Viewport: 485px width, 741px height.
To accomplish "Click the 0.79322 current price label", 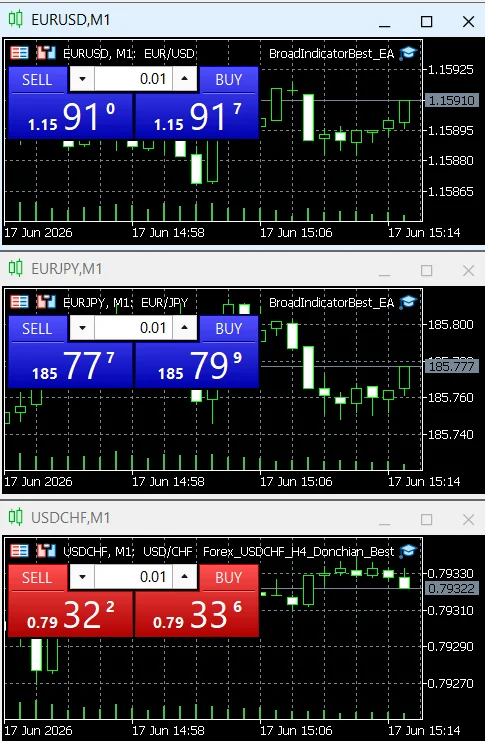I will coord(451,588).
